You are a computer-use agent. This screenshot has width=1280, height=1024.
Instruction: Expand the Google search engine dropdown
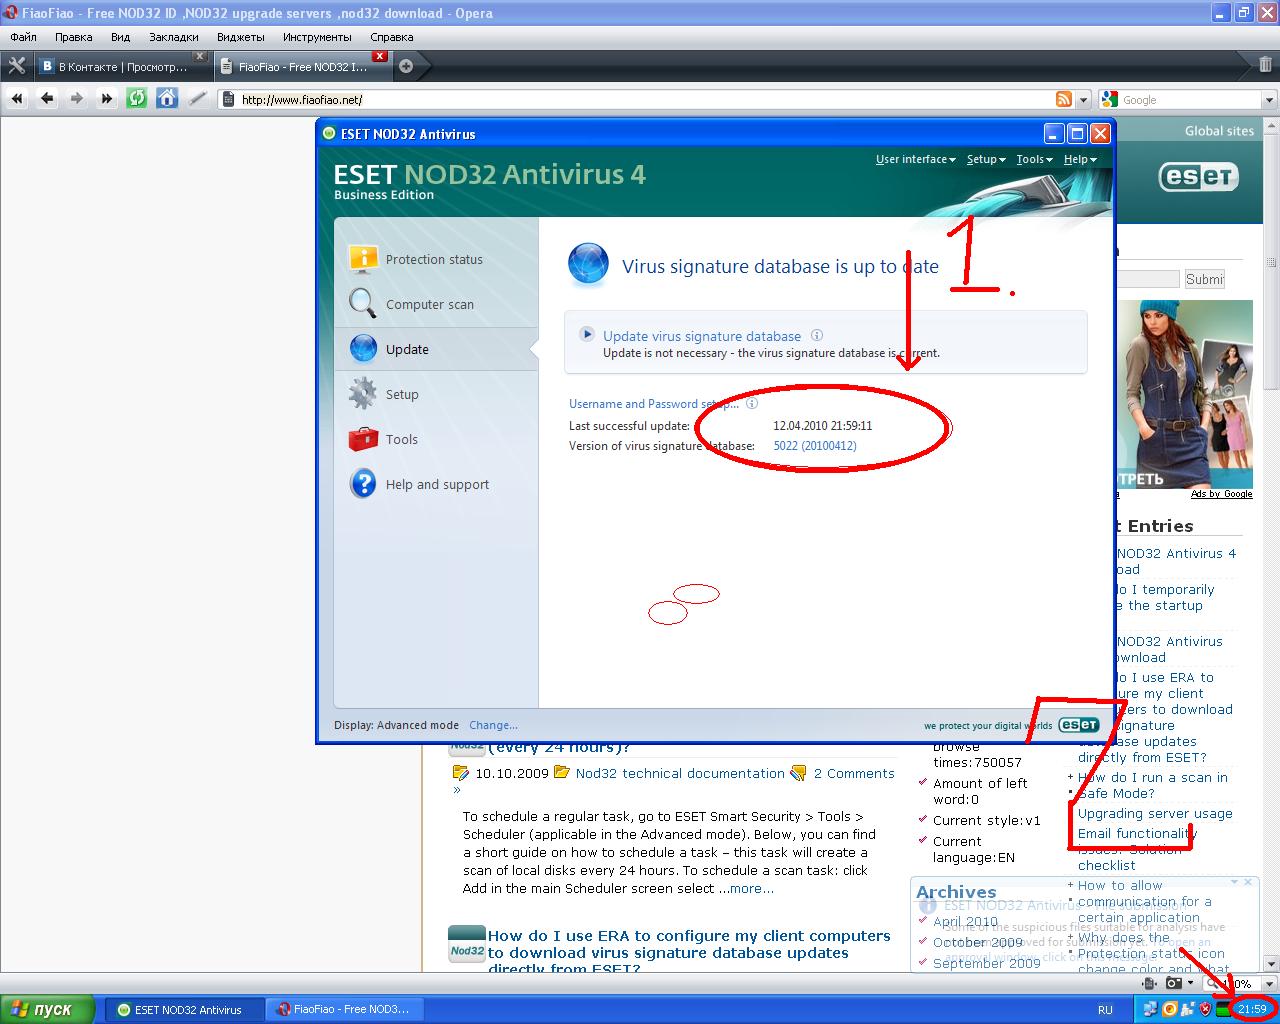pyautogui.click(x=1269, y=100)
